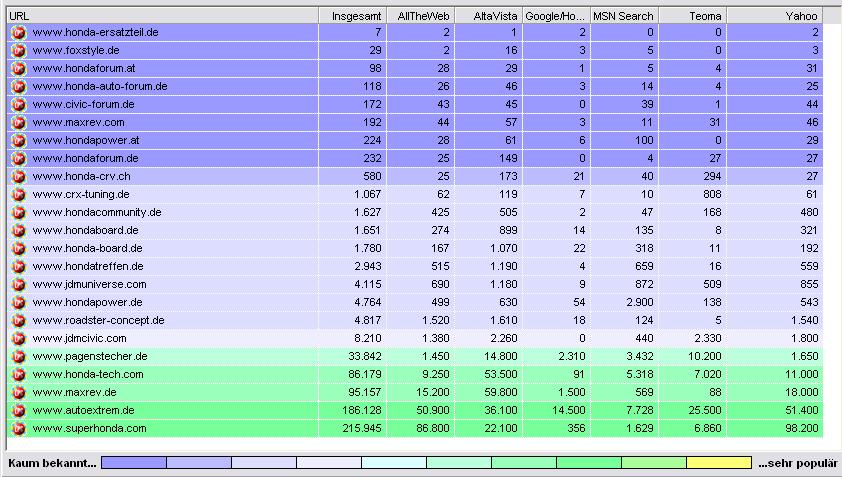The height and width of the screenshot is (477, 842).
Task: Click the icon beside www.honda-ersatzteil.de
Action: 17,33
